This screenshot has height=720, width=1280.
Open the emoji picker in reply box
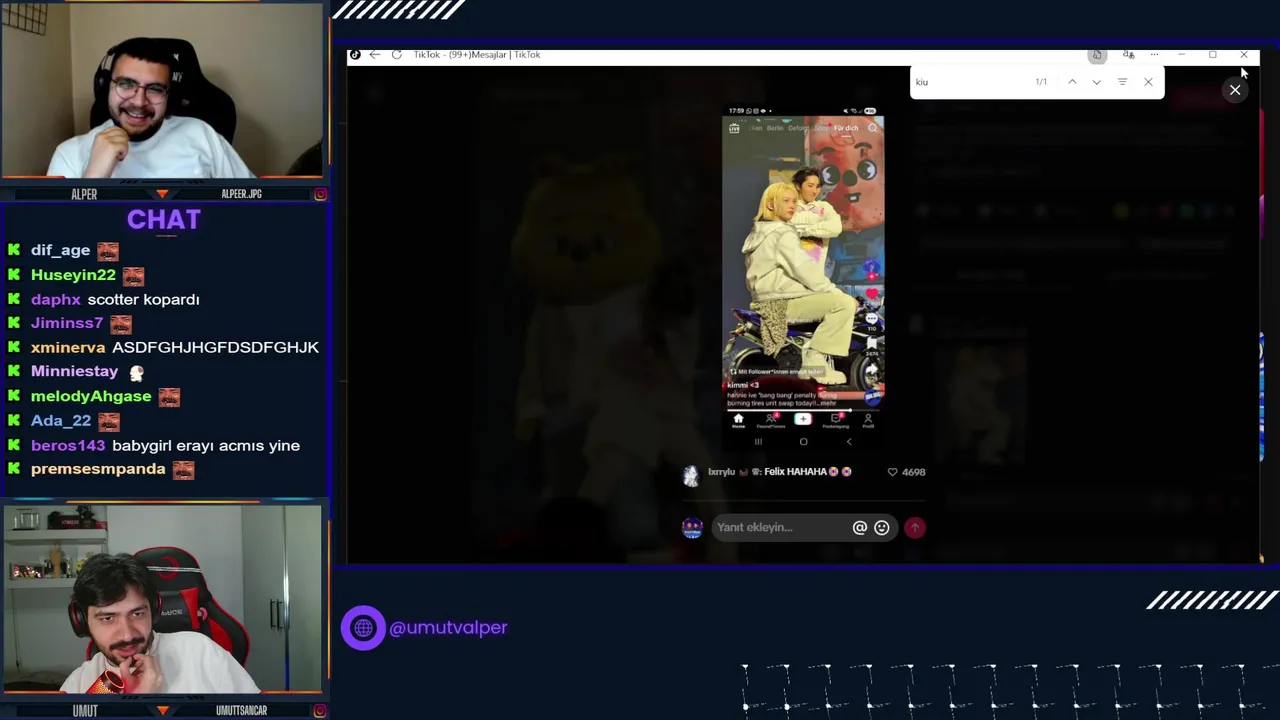(881, 527)
